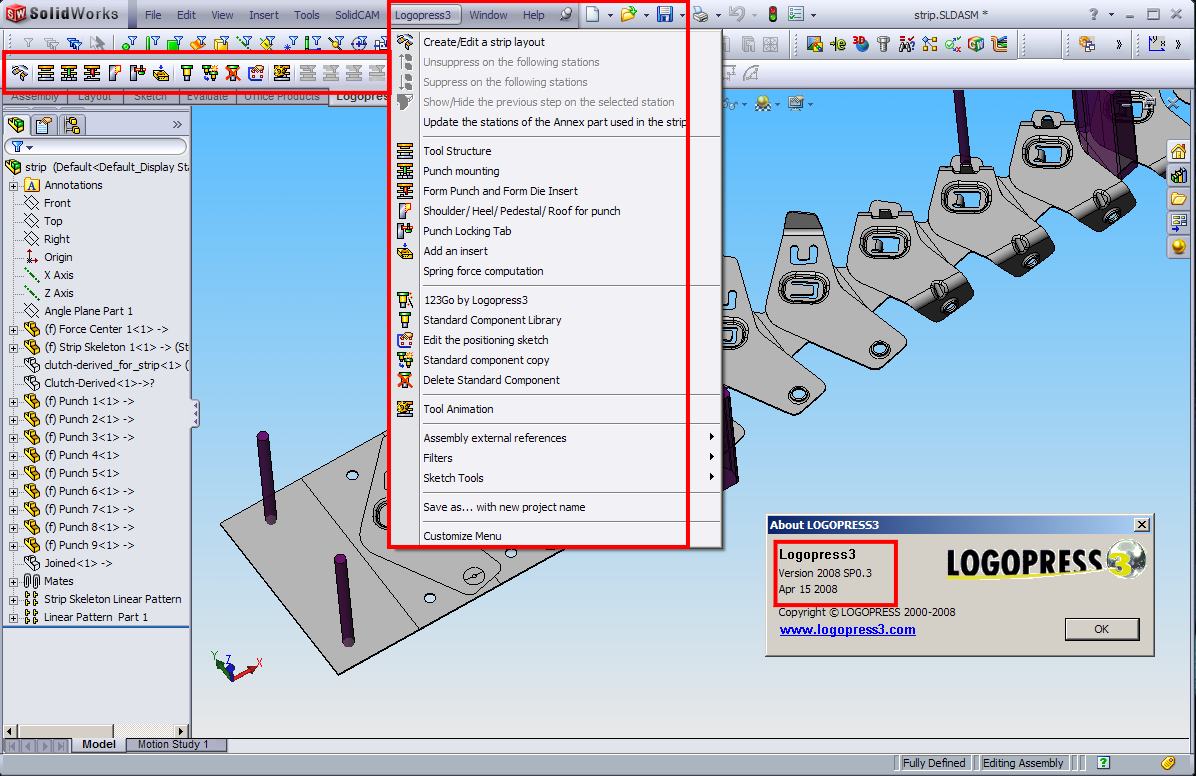This screenshot has height=776, width=1196.
Task: Expand the Annotations tree node
Action: point(13,185)
